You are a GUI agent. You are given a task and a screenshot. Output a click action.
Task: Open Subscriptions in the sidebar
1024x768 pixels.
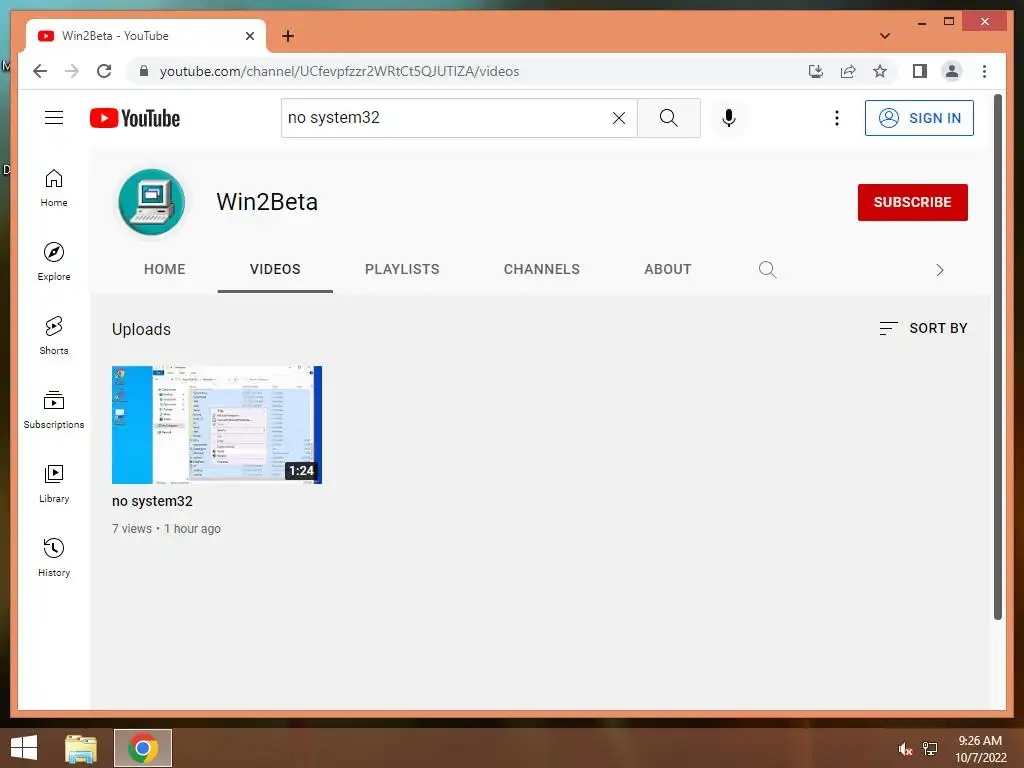(54, 409)
